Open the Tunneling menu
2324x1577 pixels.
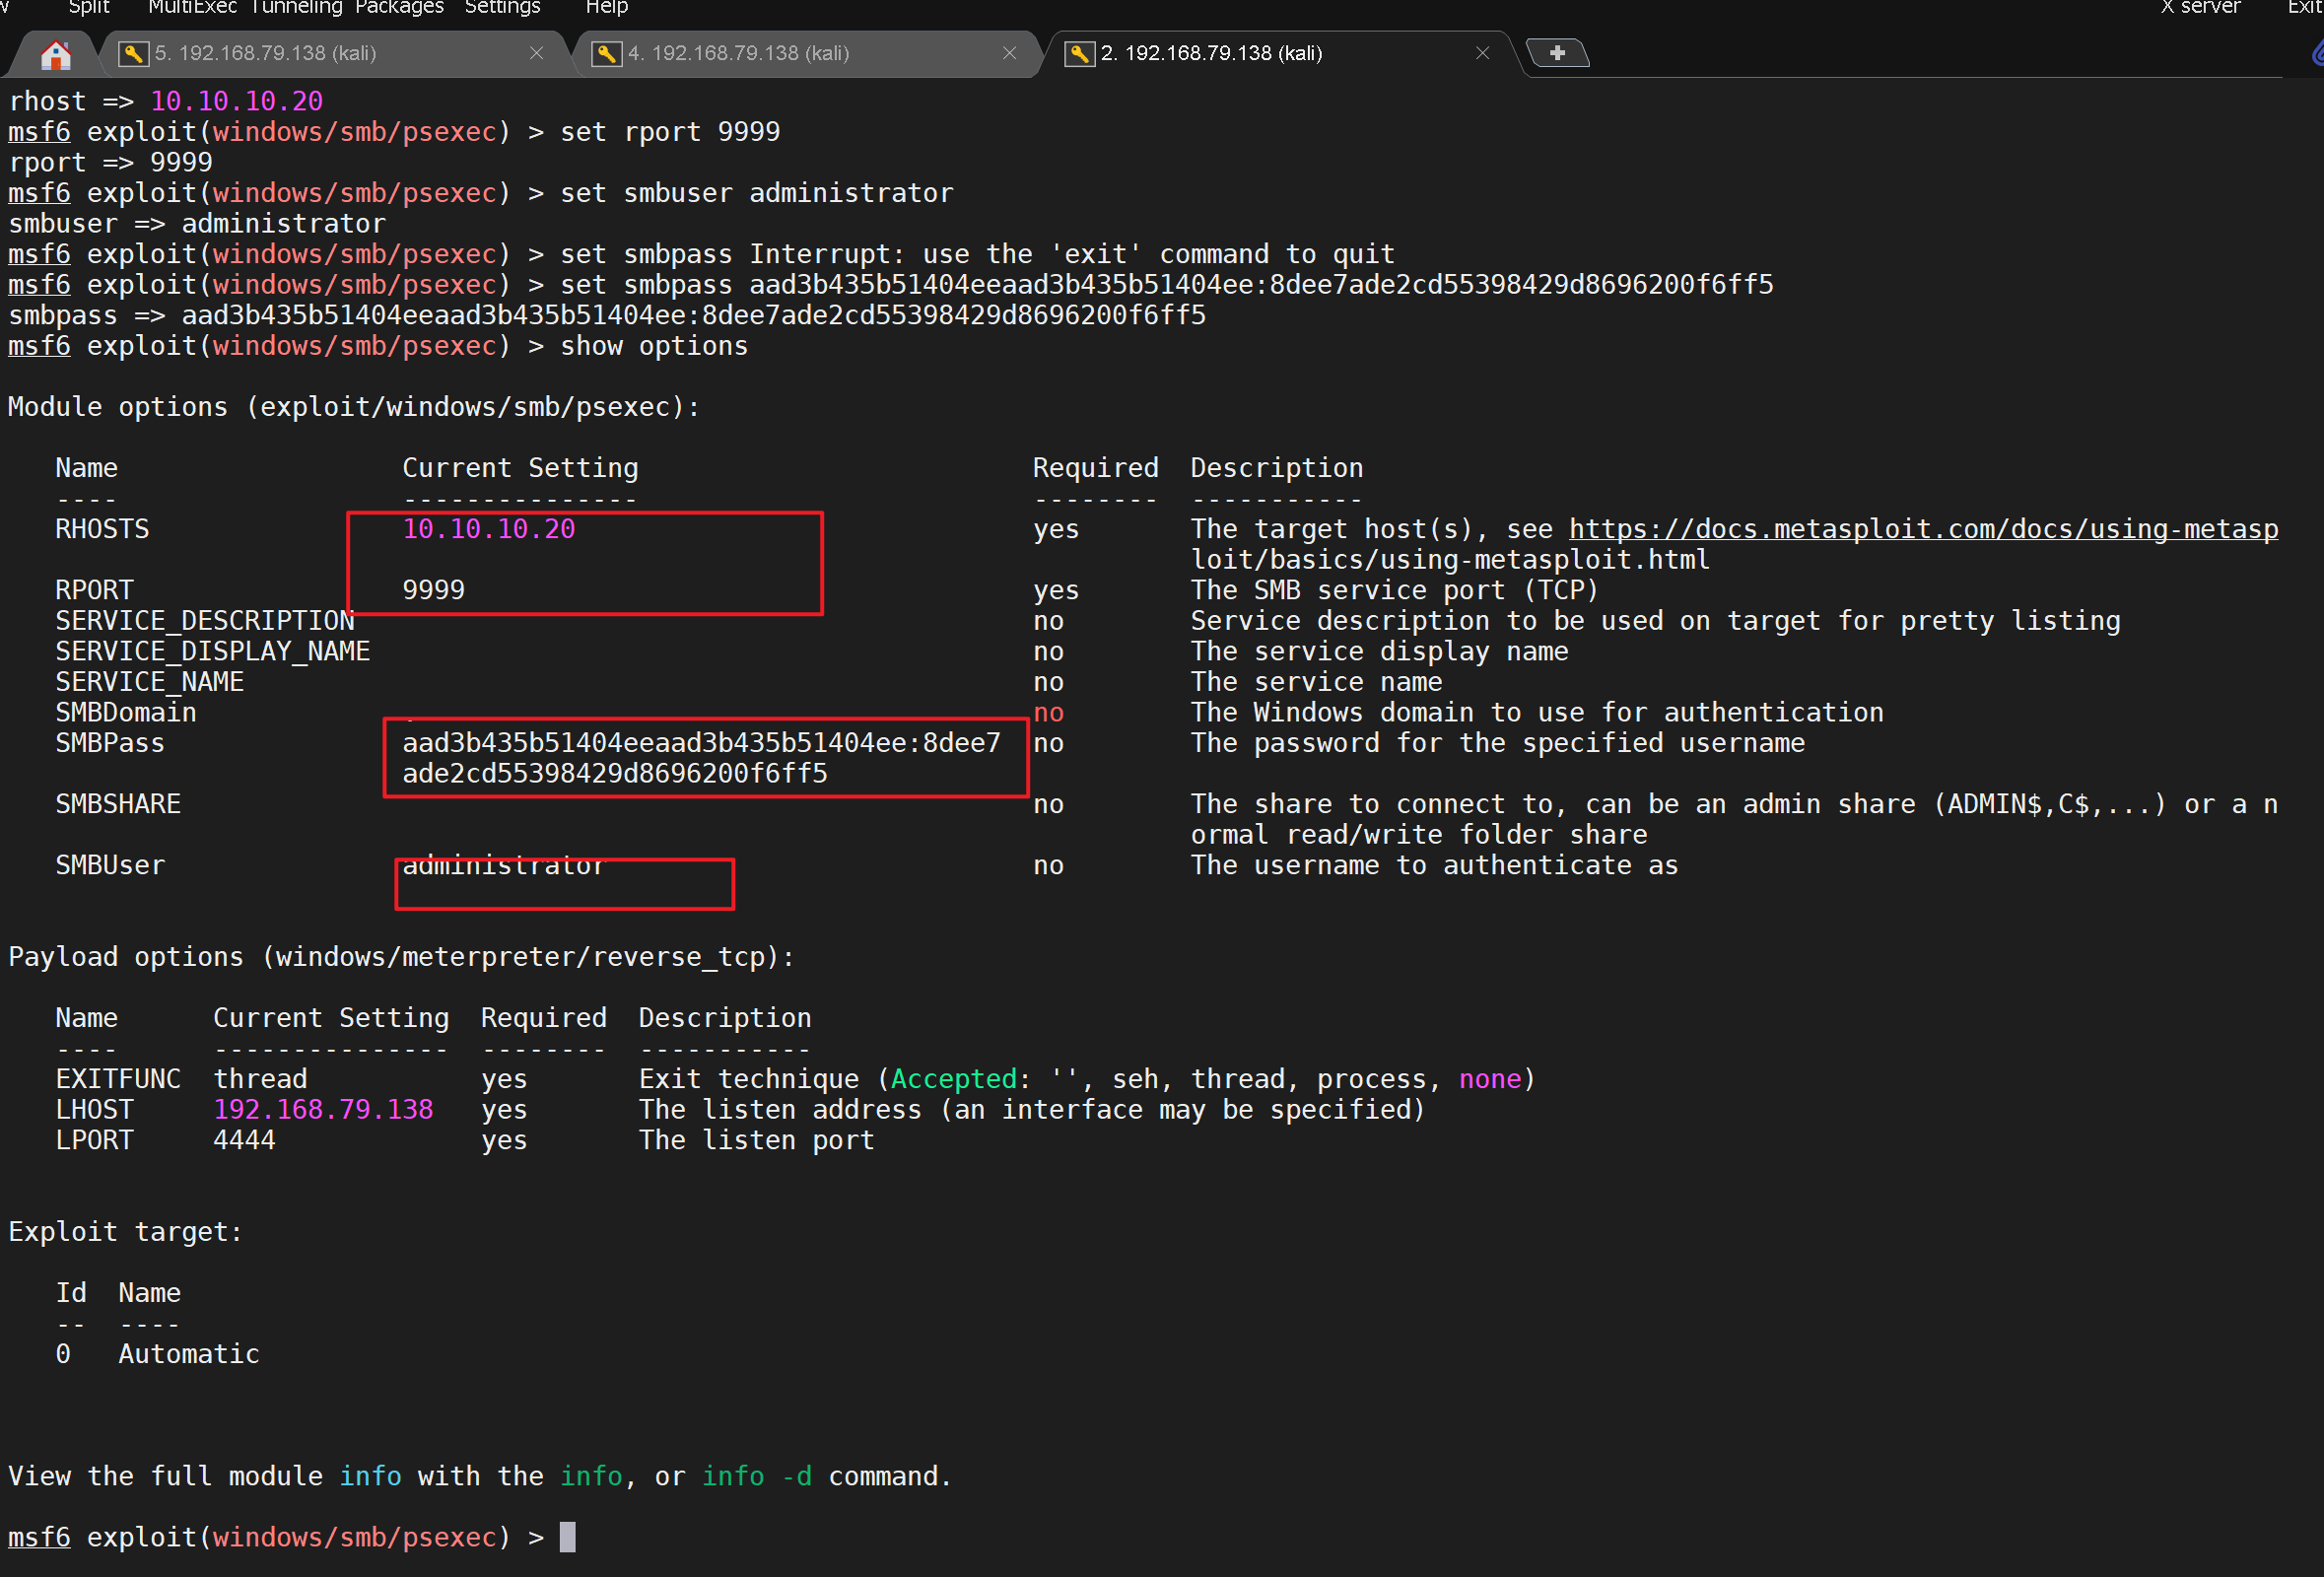pyautogui.click(x=297, y=7)
